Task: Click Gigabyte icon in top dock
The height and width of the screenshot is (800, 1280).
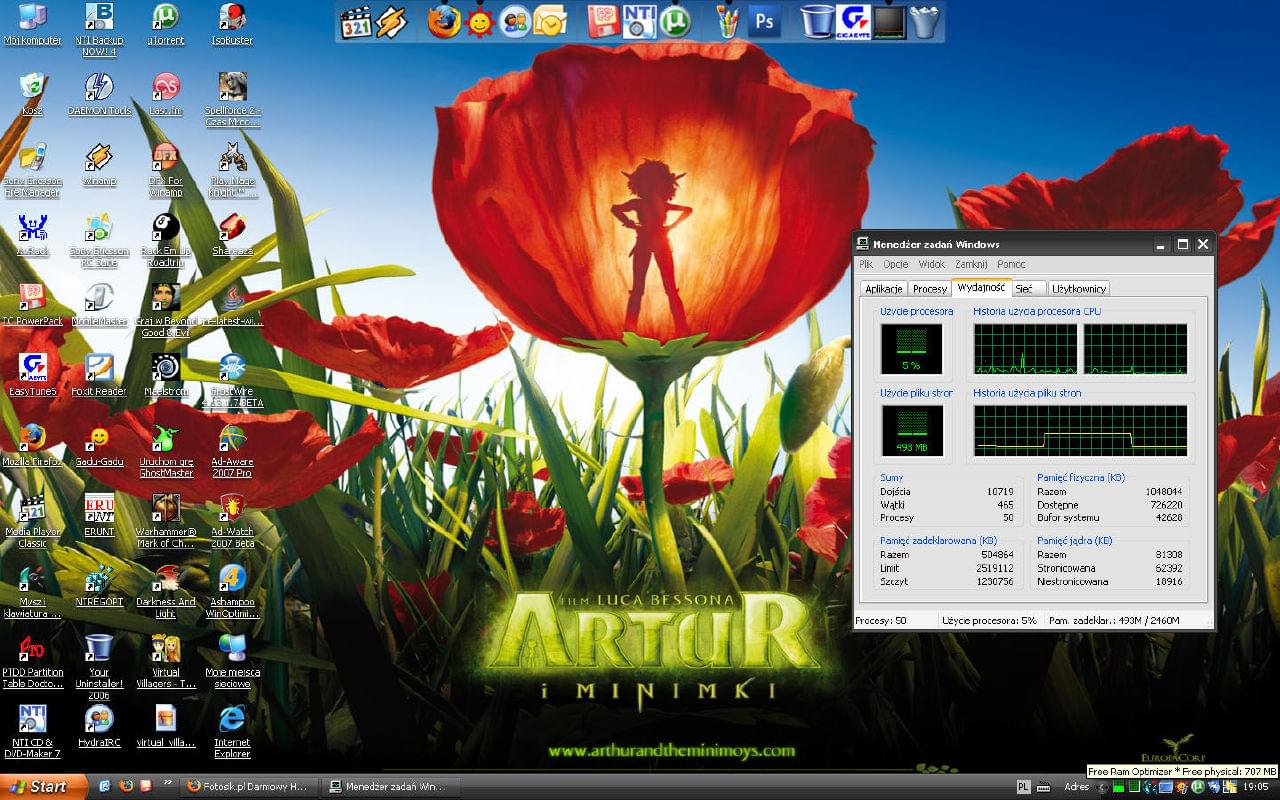Action: 854,21
